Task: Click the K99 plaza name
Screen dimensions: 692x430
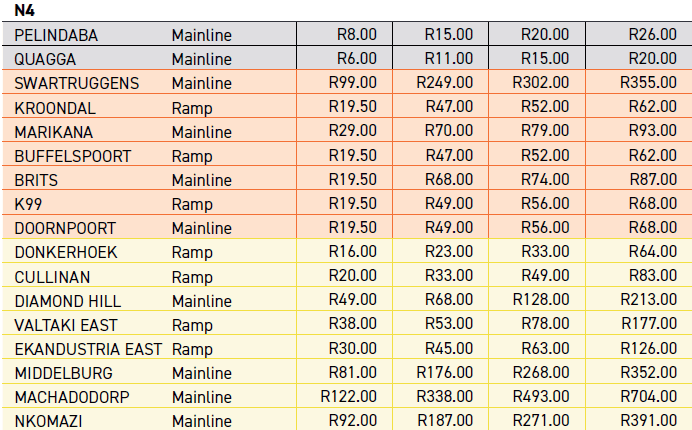Action: tap(29, 204)
